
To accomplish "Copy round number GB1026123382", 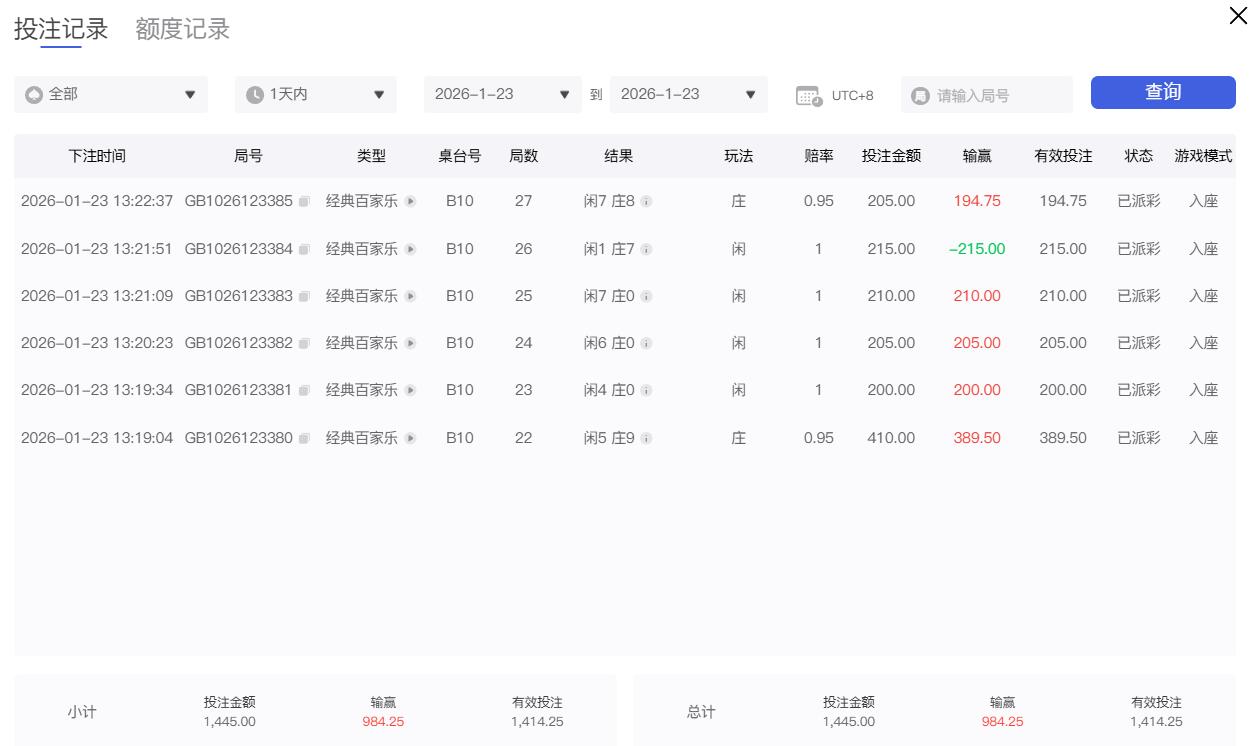I will coord(304,344).
